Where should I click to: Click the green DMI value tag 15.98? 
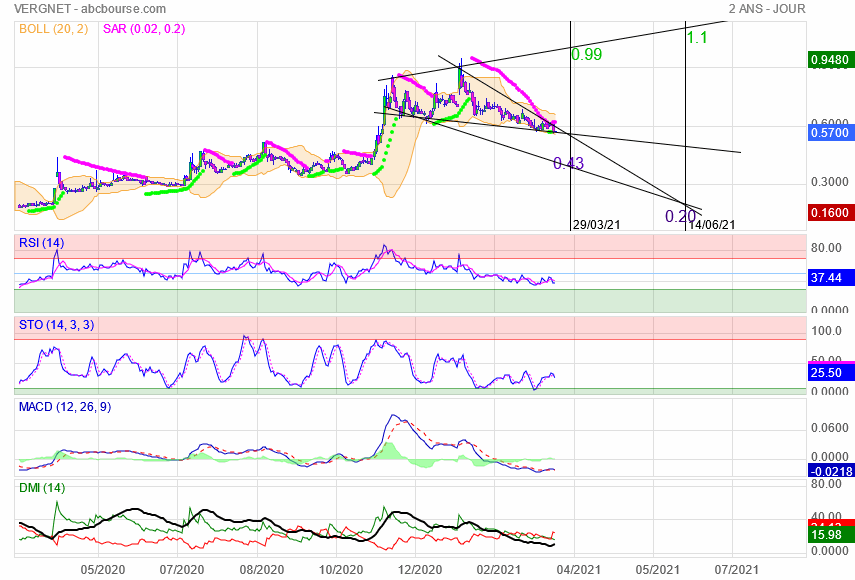(826, 536)
